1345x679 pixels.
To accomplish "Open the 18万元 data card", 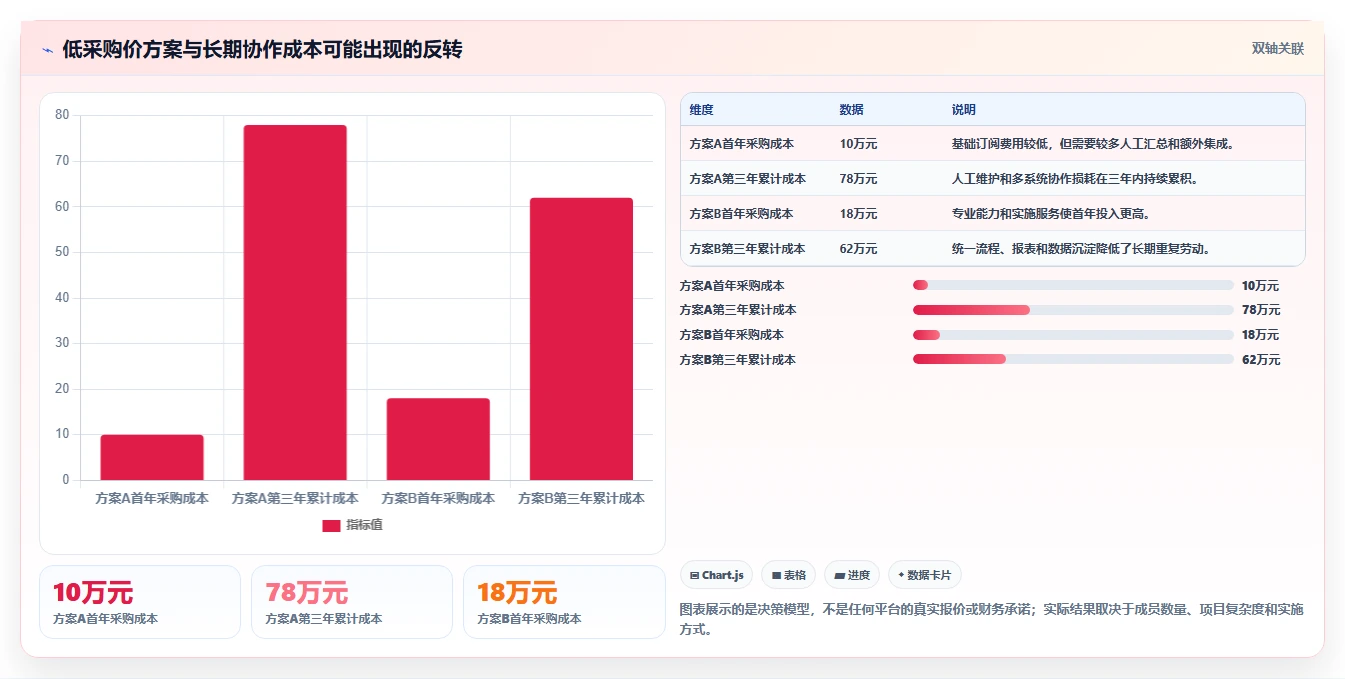I will coord(565,602).
